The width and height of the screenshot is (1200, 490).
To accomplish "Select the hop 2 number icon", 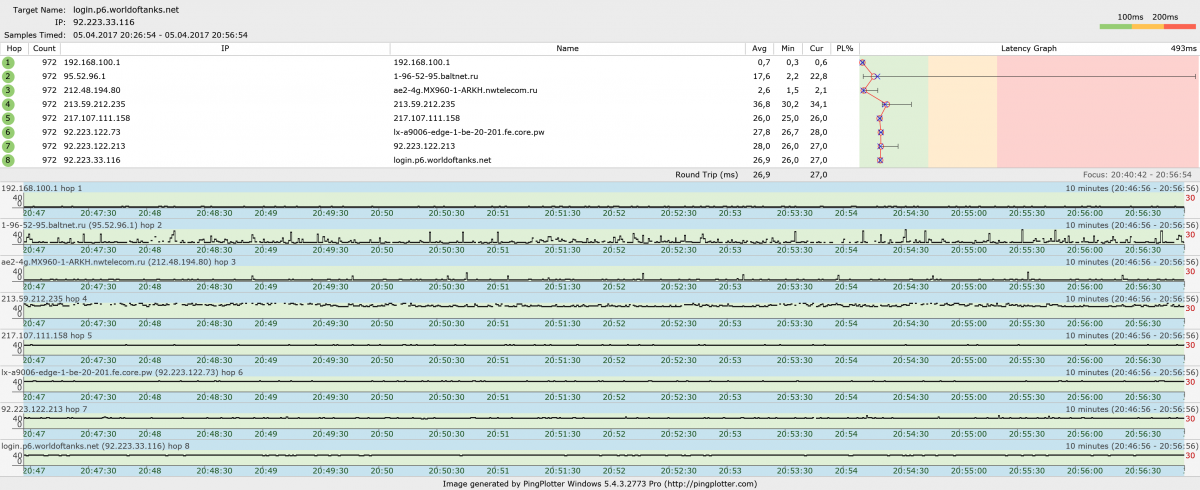I will 8,76.
